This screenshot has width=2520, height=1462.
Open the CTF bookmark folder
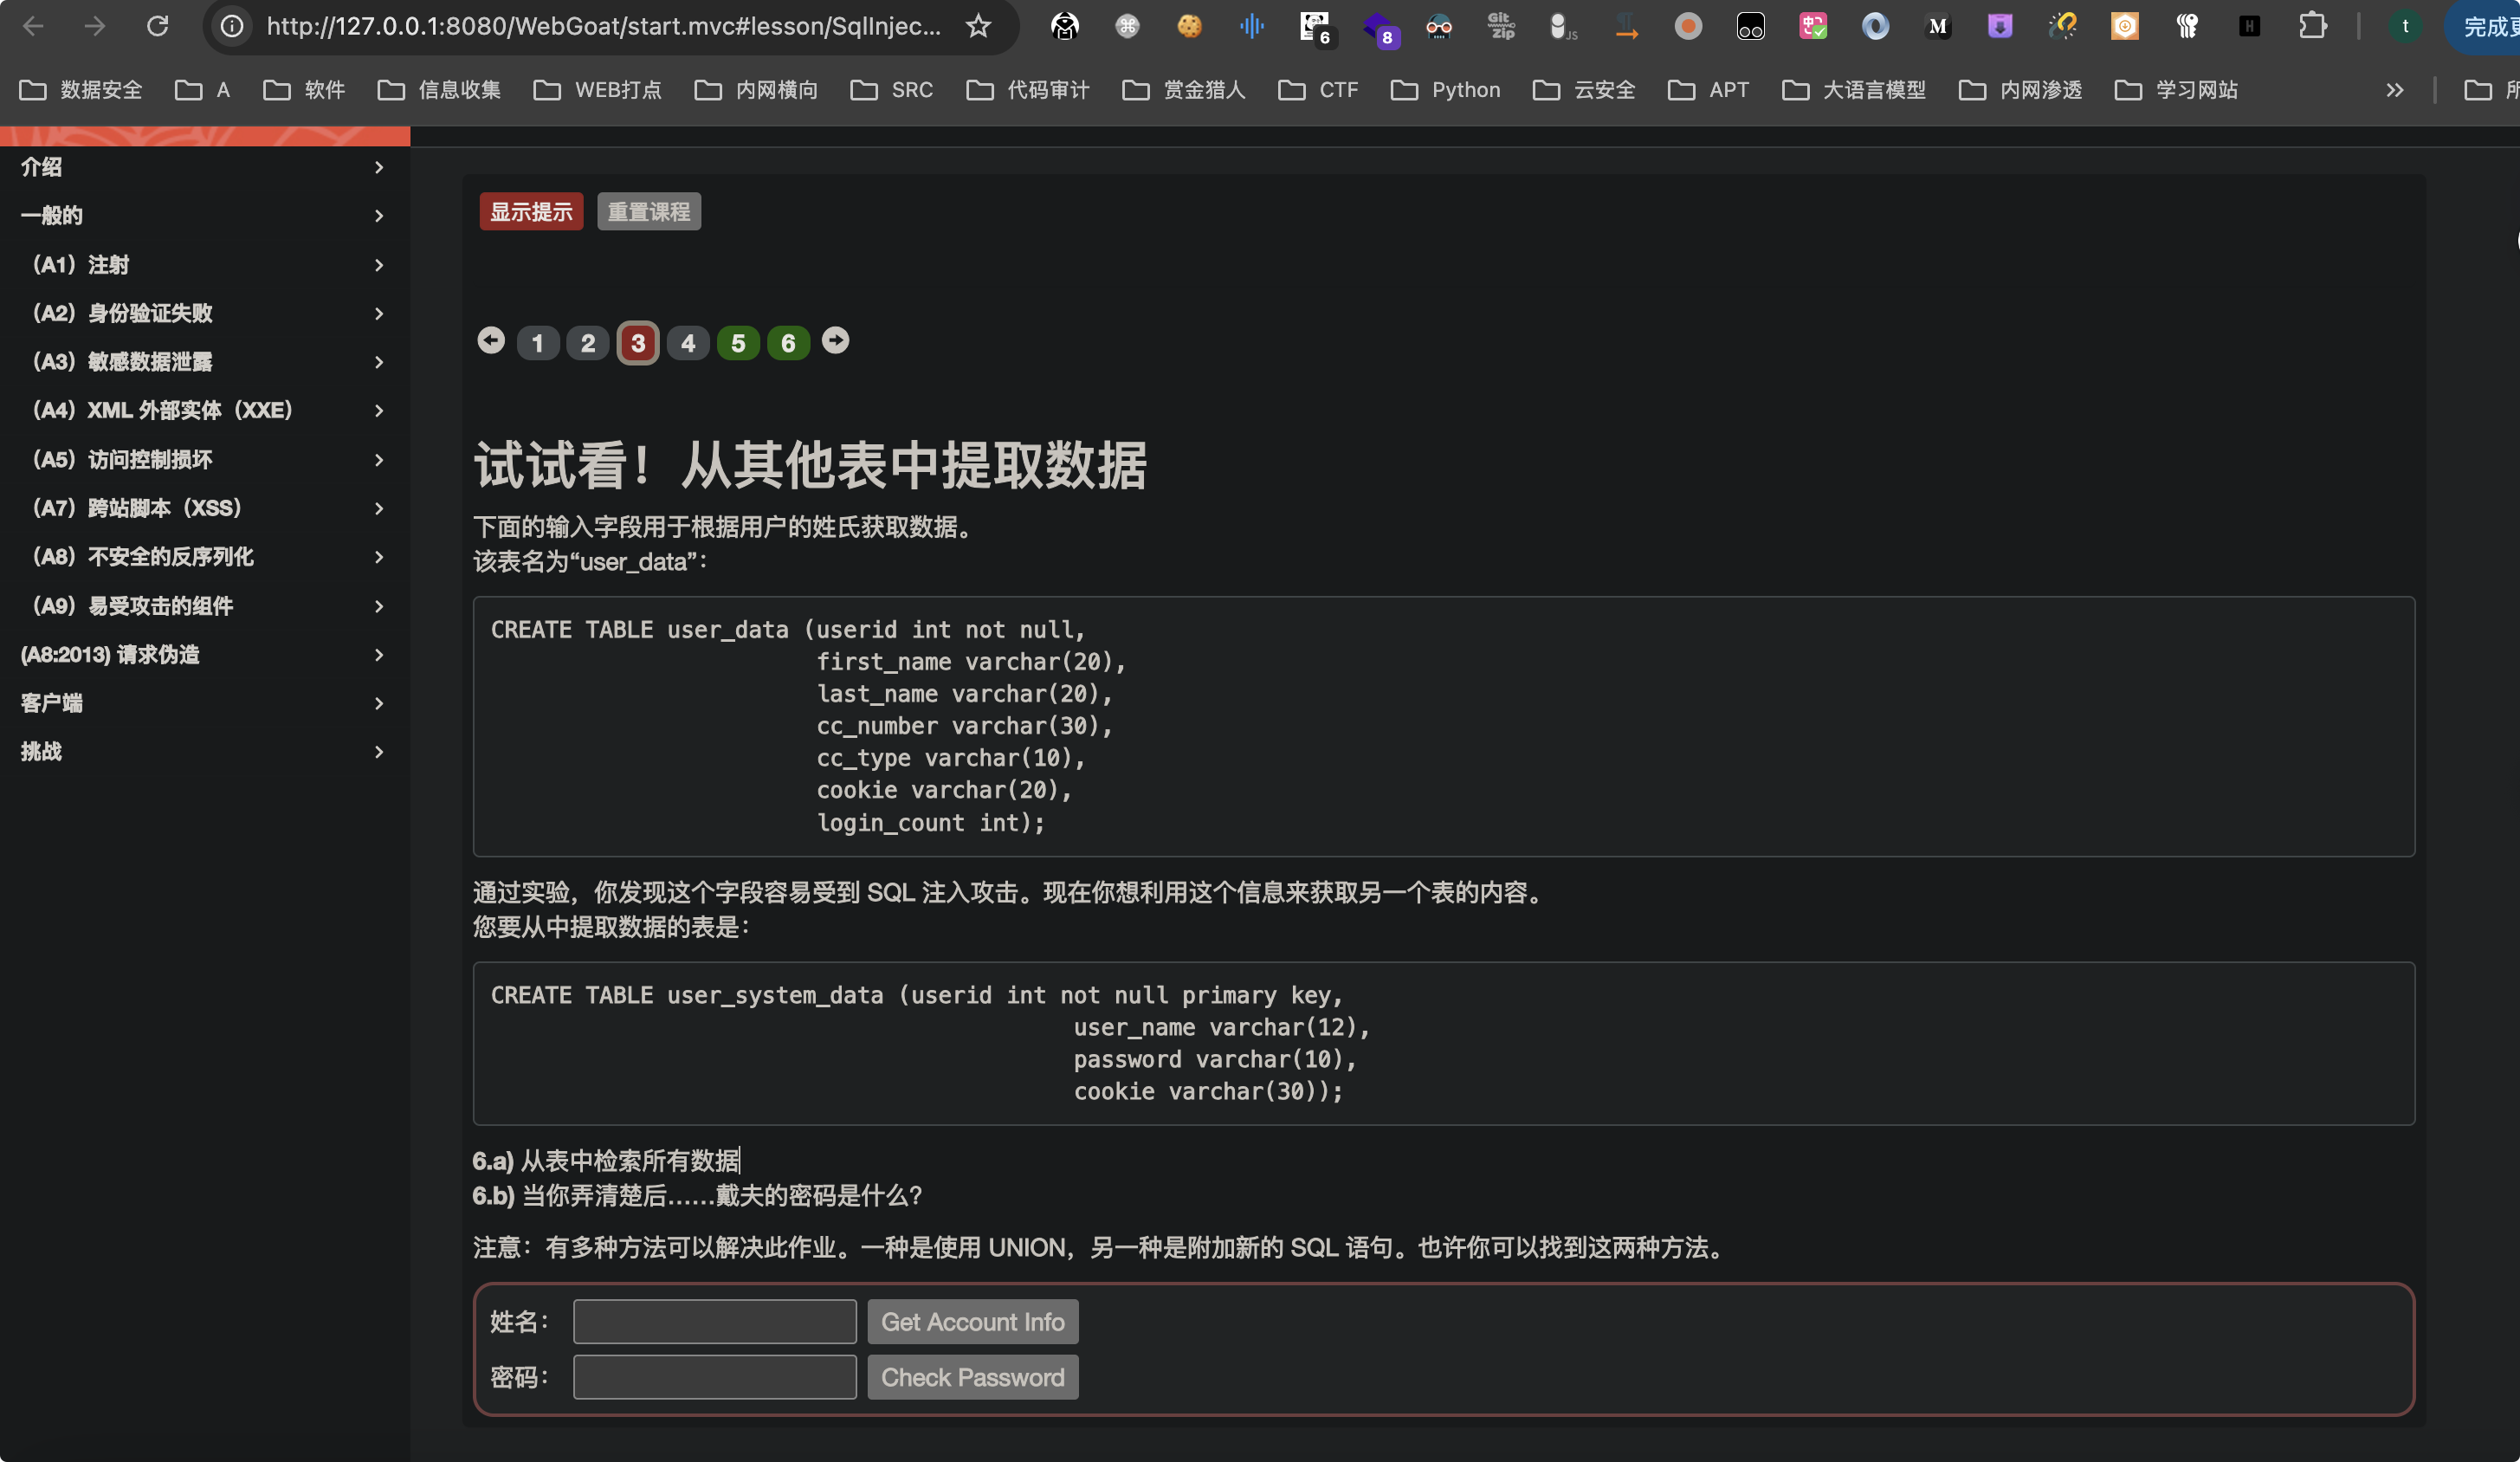click(x=1318, y=90)
